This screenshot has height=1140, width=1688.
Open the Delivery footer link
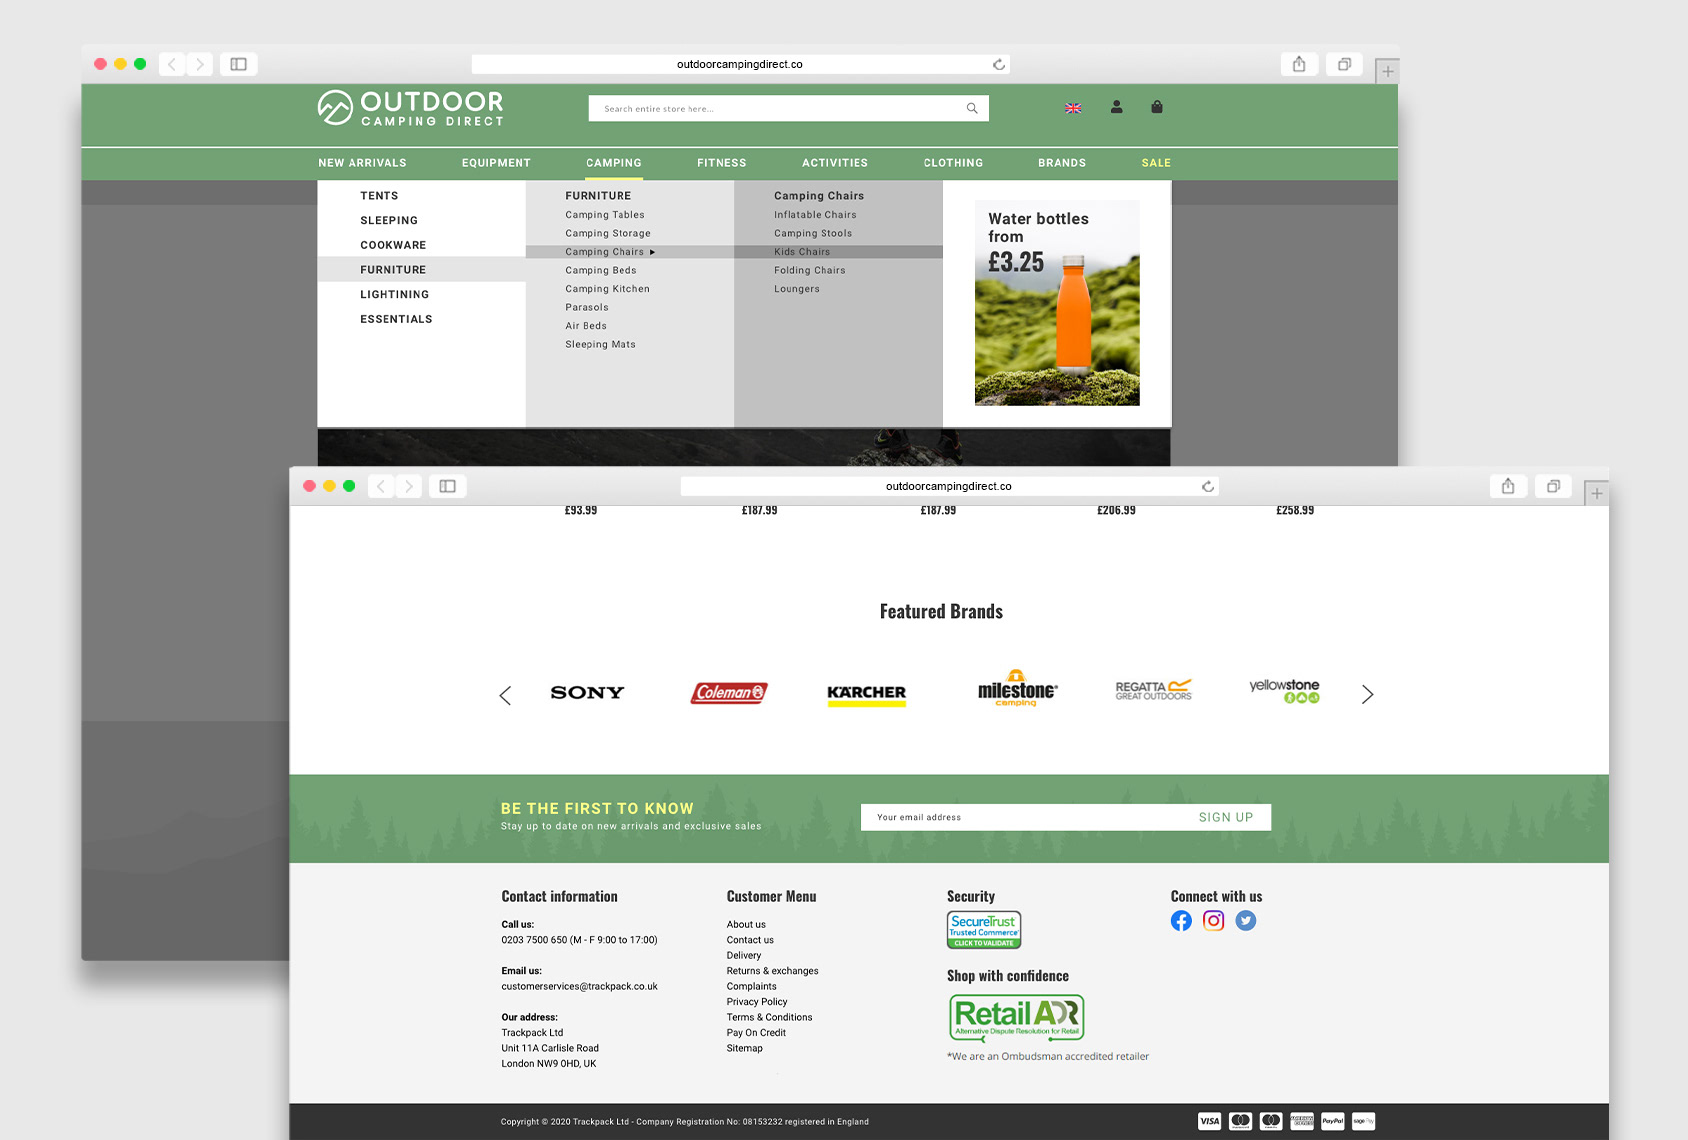click(x=744, y=956)
